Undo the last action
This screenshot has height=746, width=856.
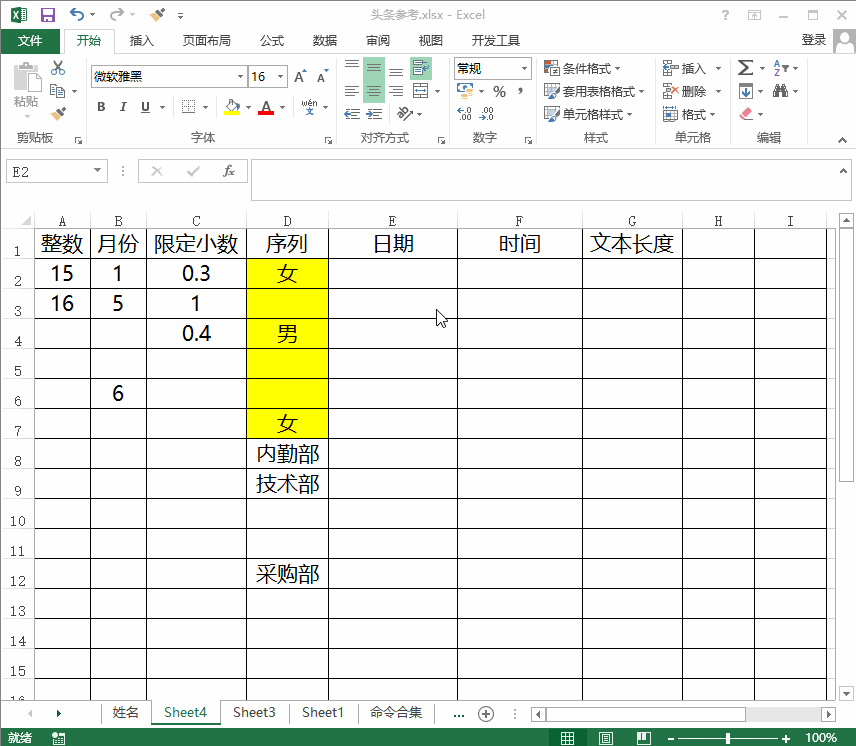pos(76,15)
